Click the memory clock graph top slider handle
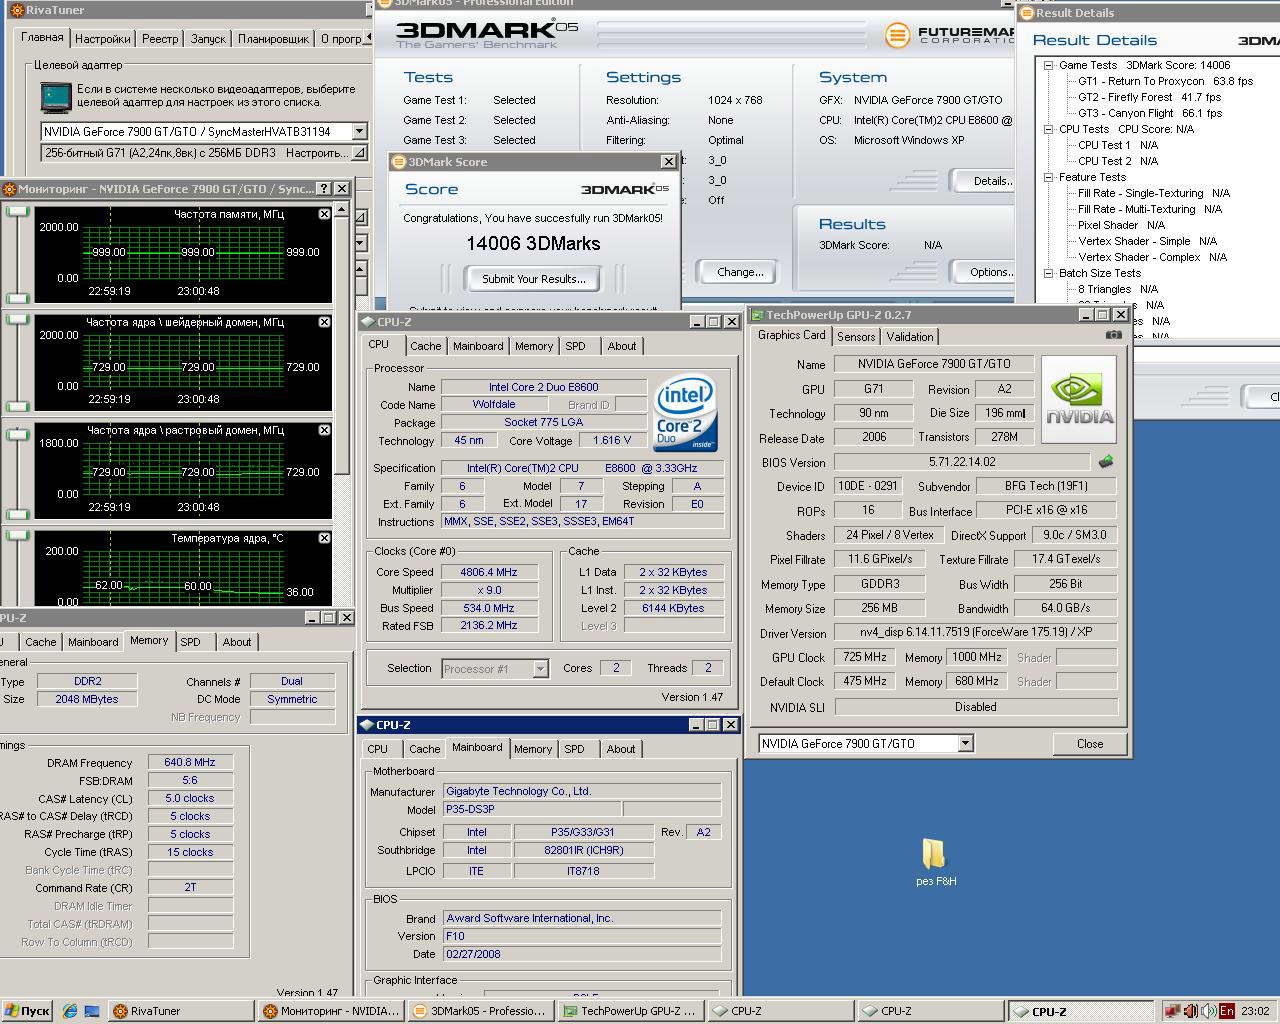The height and width of the screenshot is (1024, 1280). [18, 210]
